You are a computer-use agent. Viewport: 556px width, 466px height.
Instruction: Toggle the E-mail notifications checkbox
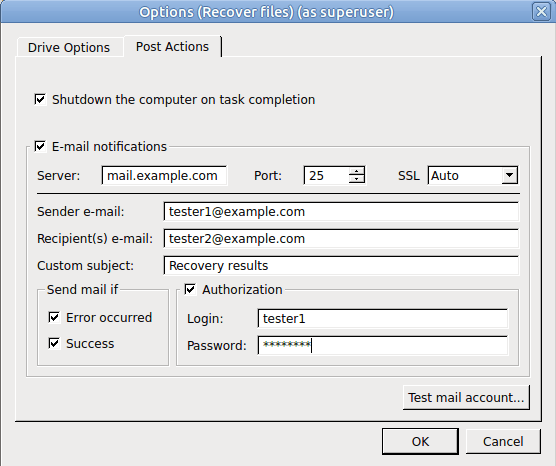tap(40, 146)
